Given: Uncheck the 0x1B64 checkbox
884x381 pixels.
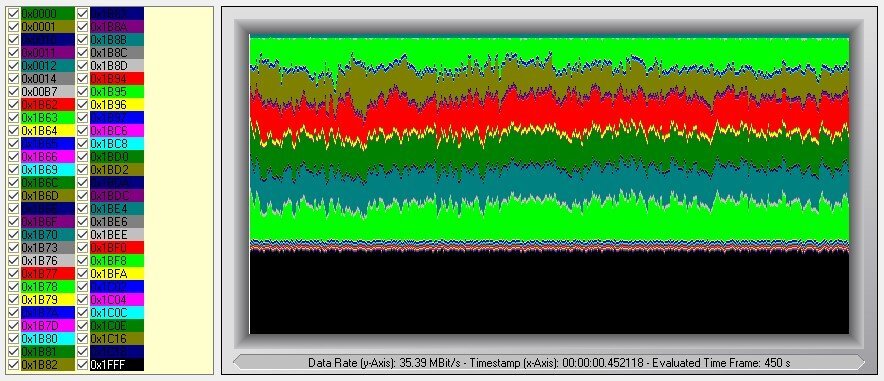Looking at the screenshot, I should [x=14, y=130].
